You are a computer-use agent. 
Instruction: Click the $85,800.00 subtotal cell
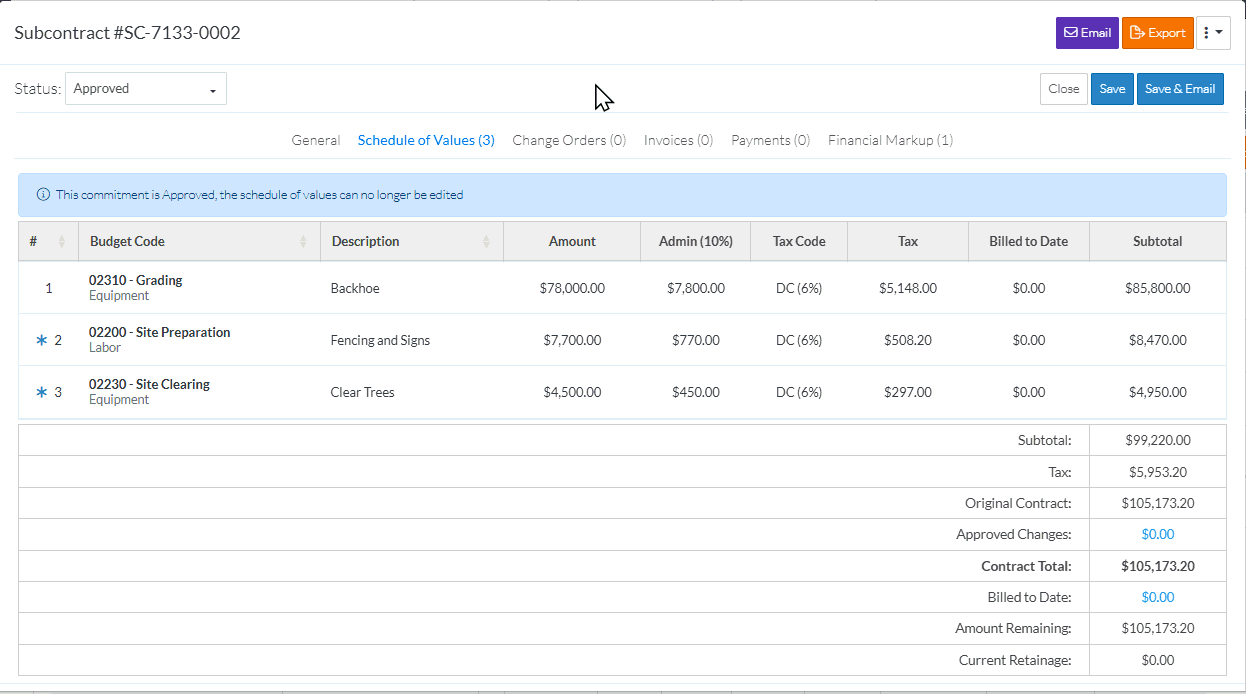(x=1158, y=289)
